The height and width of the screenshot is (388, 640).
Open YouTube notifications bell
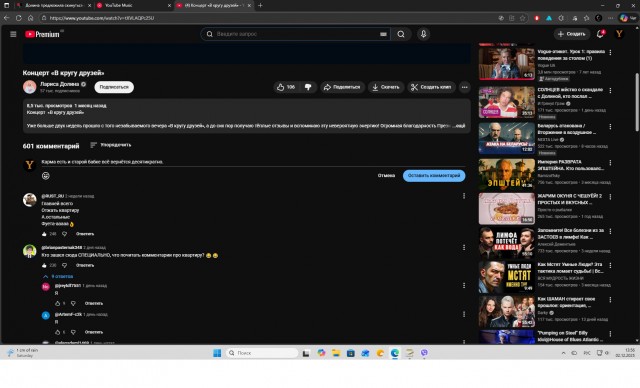pos(600,34)
